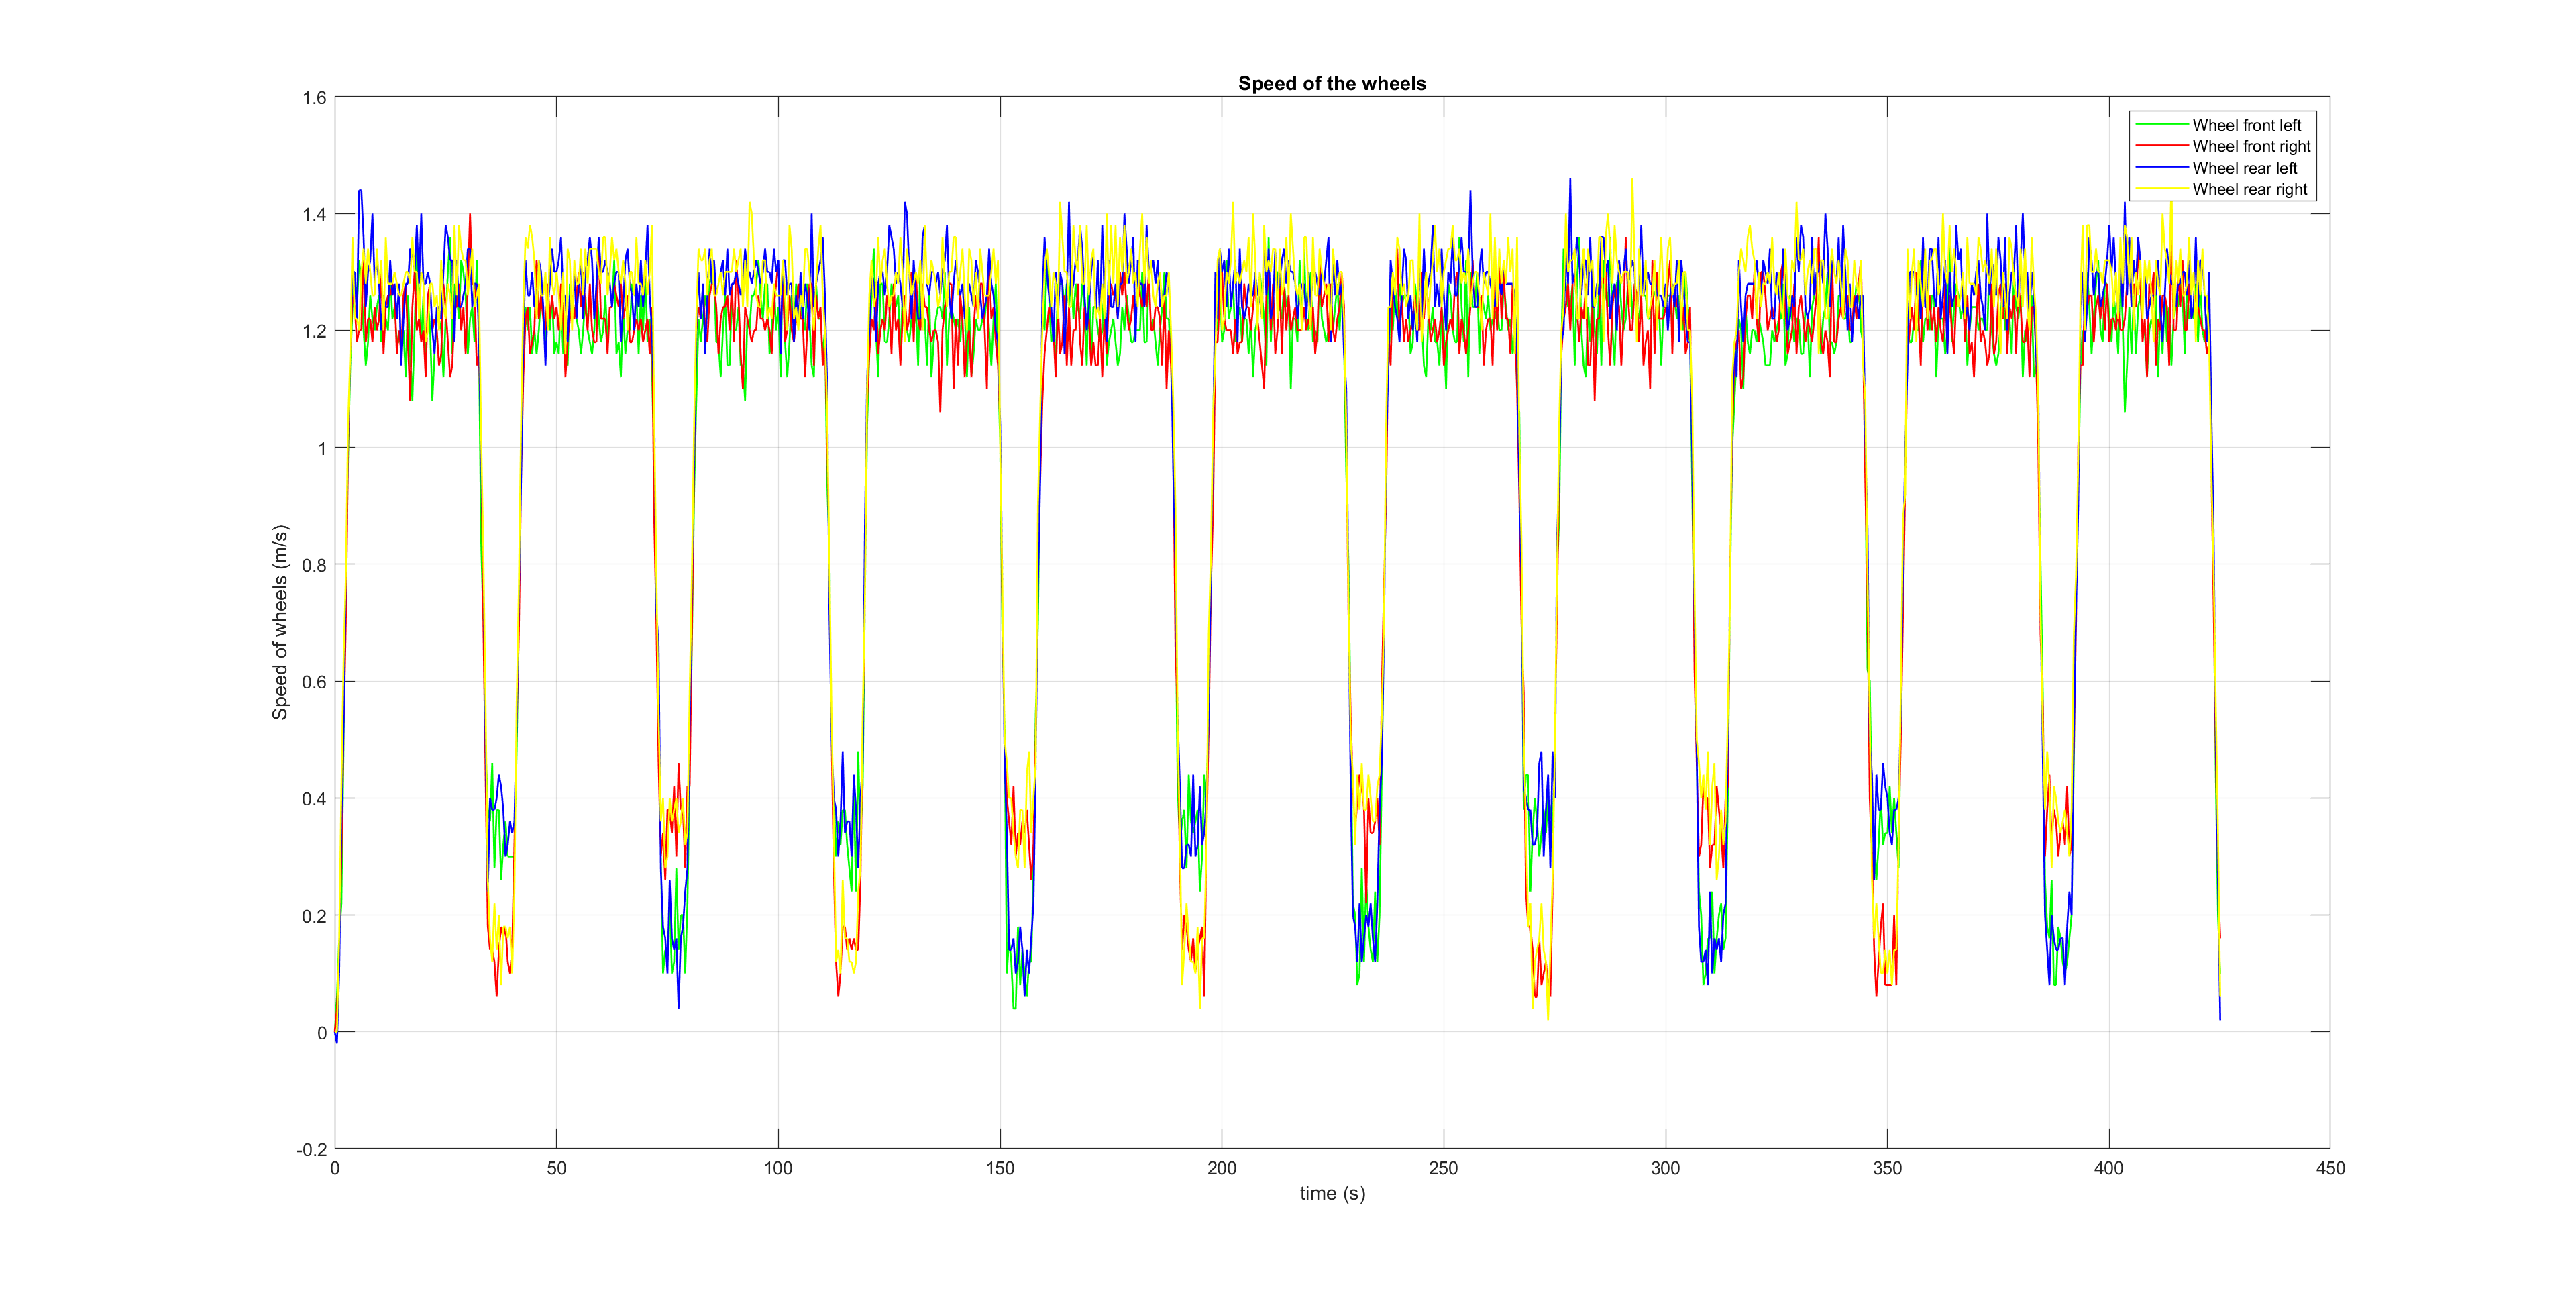Click the 200 tick label on x-axis

[x=1221, y=1168]
